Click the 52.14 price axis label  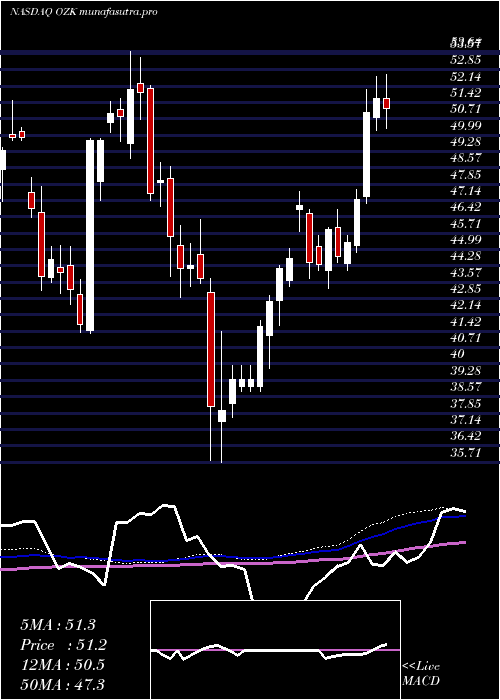(466, 76)
